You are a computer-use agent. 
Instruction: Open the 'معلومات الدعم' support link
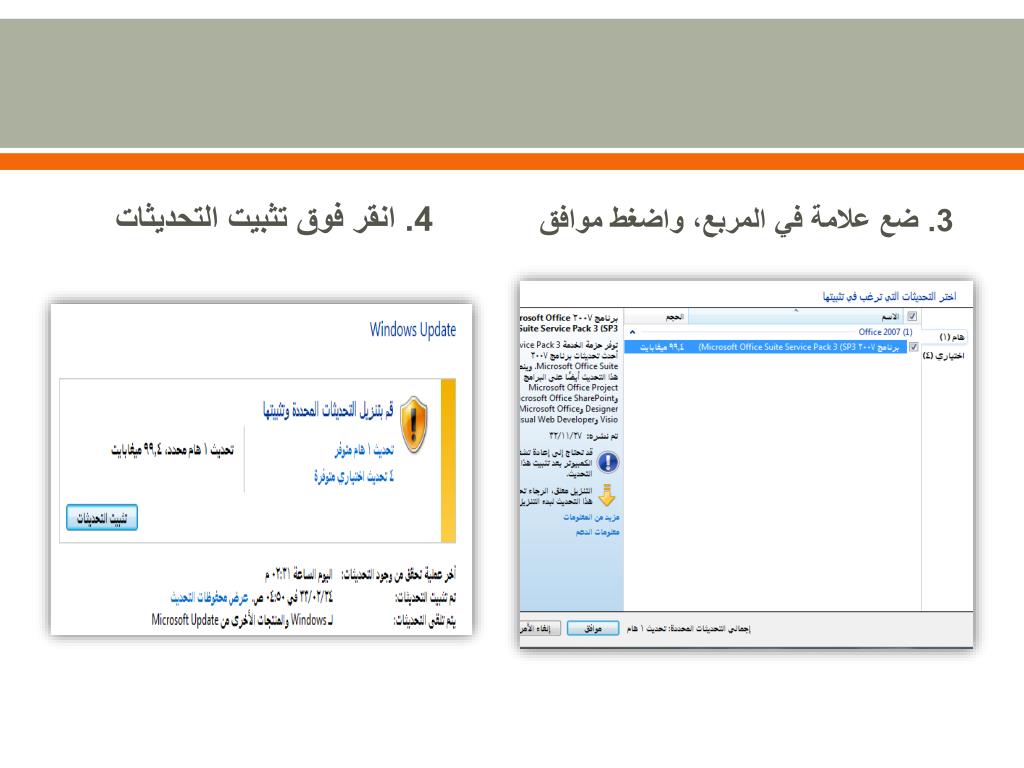point(597,532)
